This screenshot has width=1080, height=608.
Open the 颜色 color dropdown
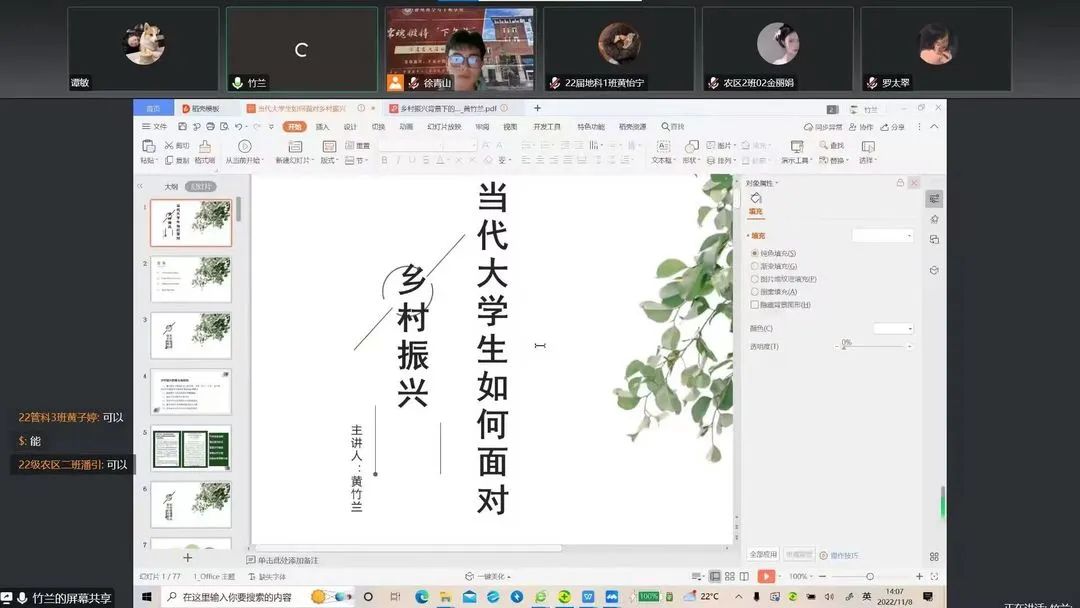(x=893, y=328)
